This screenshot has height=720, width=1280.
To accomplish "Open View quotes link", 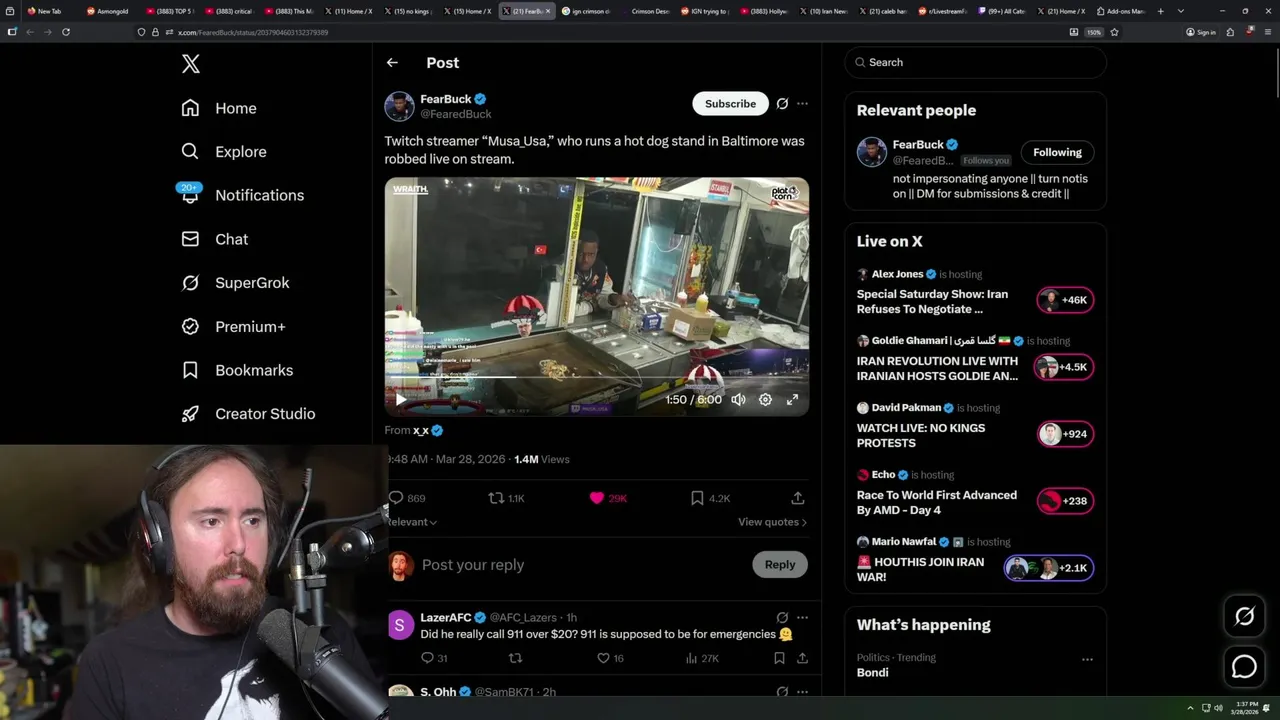I will (772, 522).
